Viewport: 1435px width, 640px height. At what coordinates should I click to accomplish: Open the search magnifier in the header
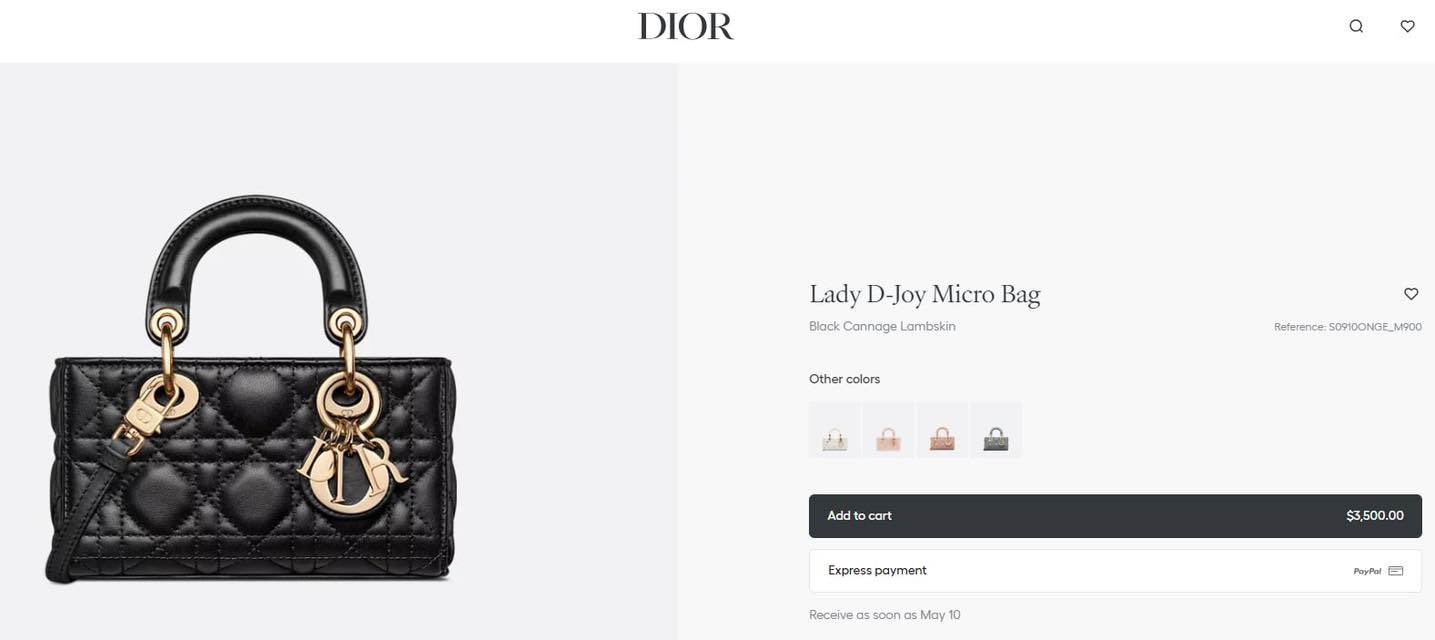point(1356,27)
